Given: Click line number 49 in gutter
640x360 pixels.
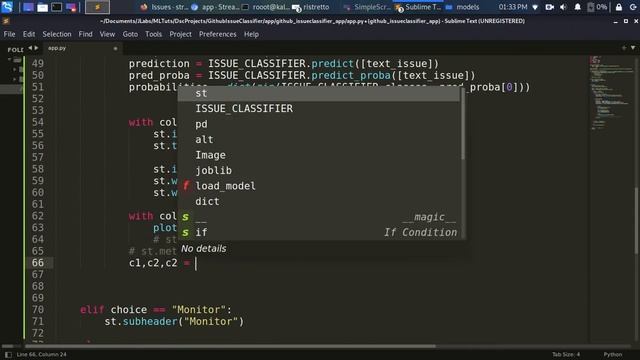Looking at the screenshot, I should coord(38,64).
